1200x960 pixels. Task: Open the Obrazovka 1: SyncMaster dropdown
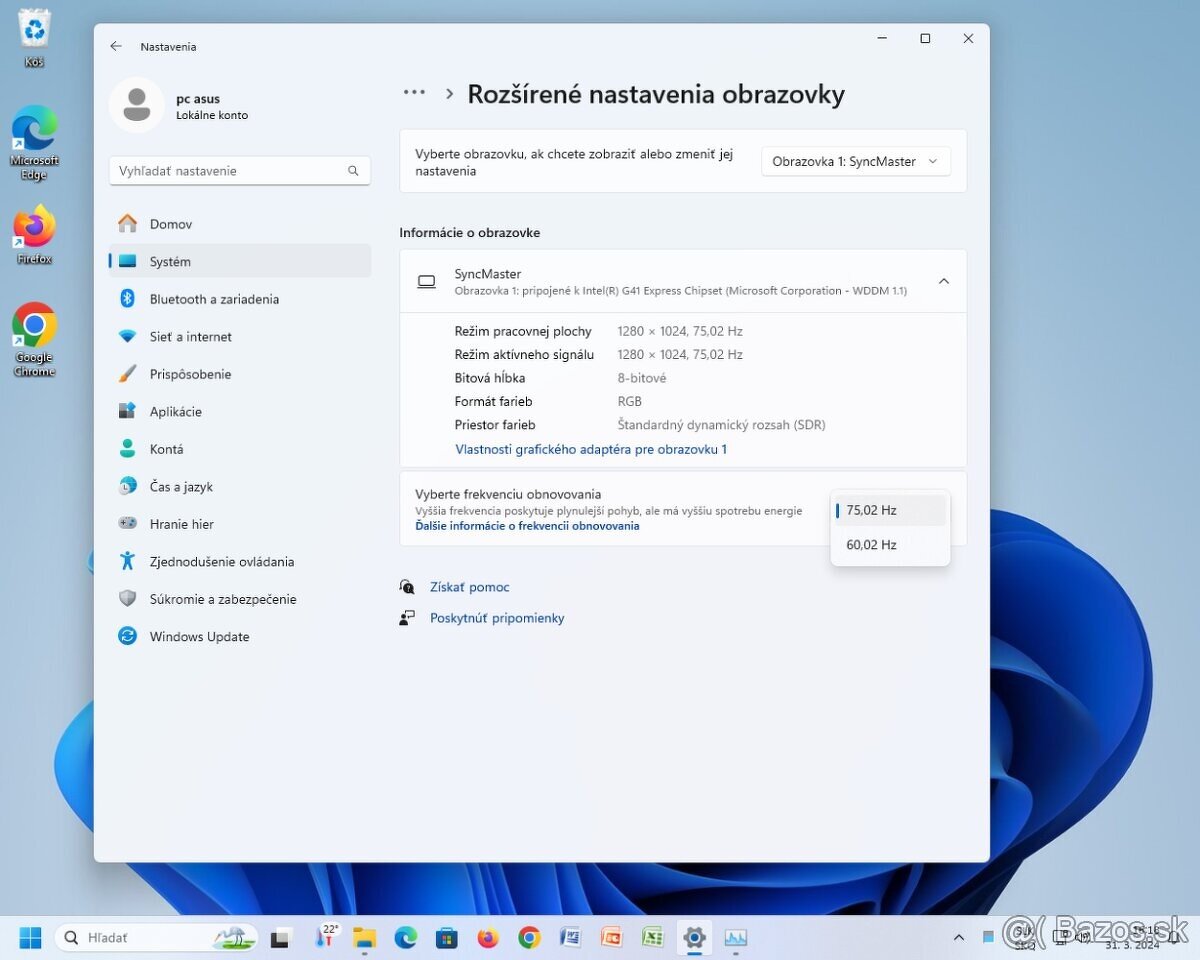click(x=855, y=161)
